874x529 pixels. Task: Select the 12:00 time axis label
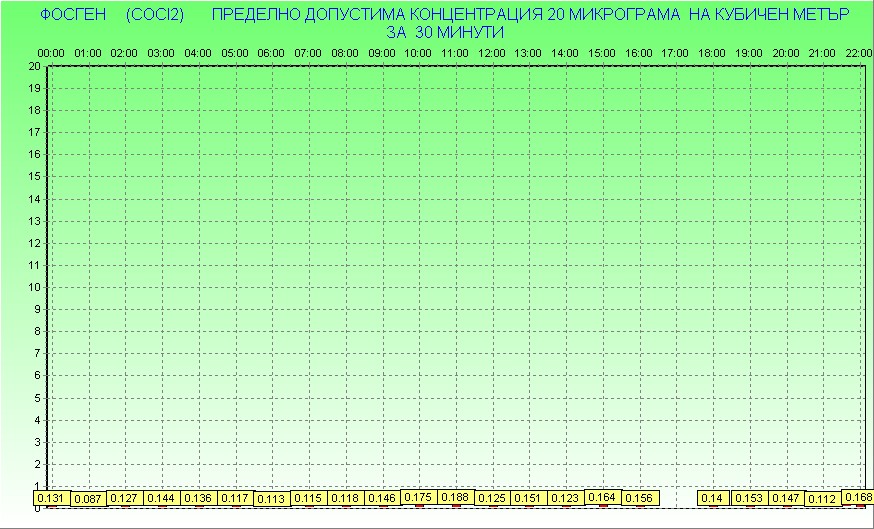[x=491, y=52]
